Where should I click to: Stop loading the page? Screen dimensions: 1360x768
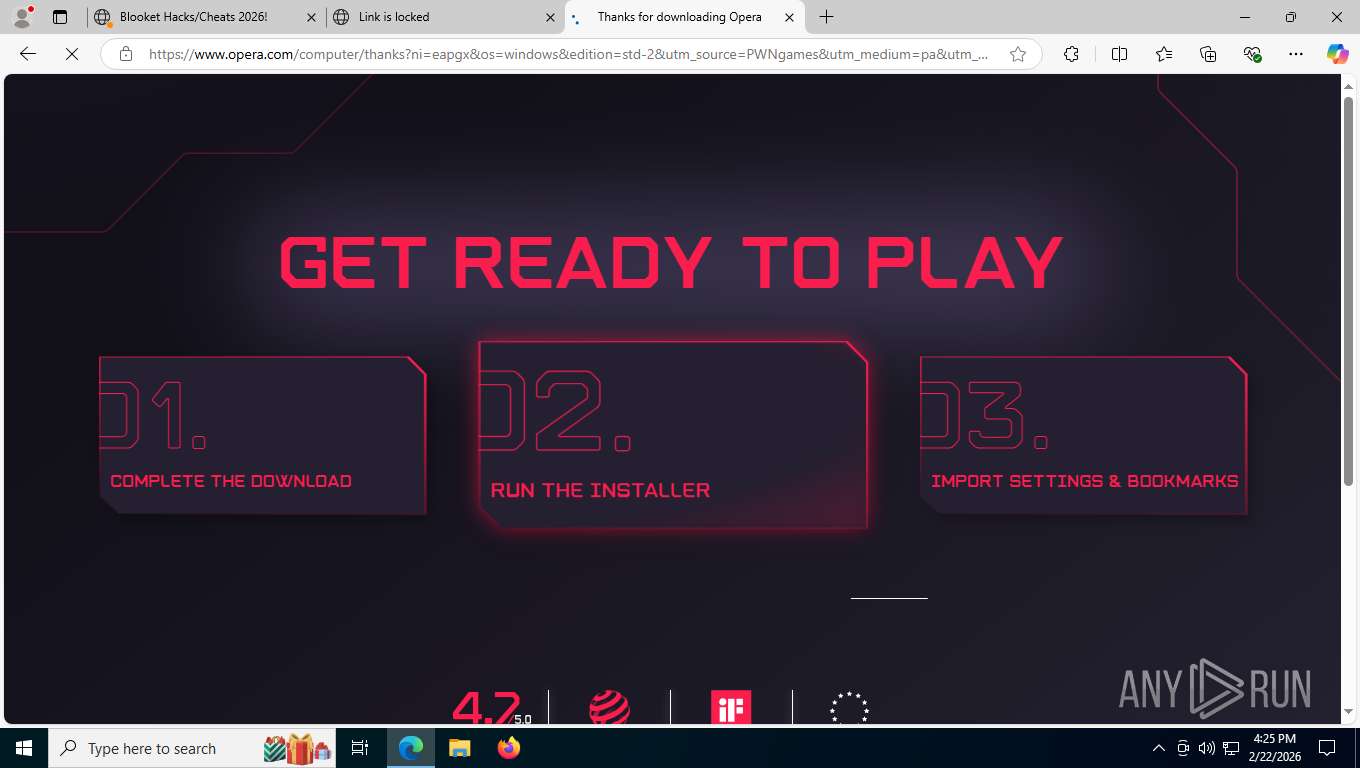coord(72,54)
